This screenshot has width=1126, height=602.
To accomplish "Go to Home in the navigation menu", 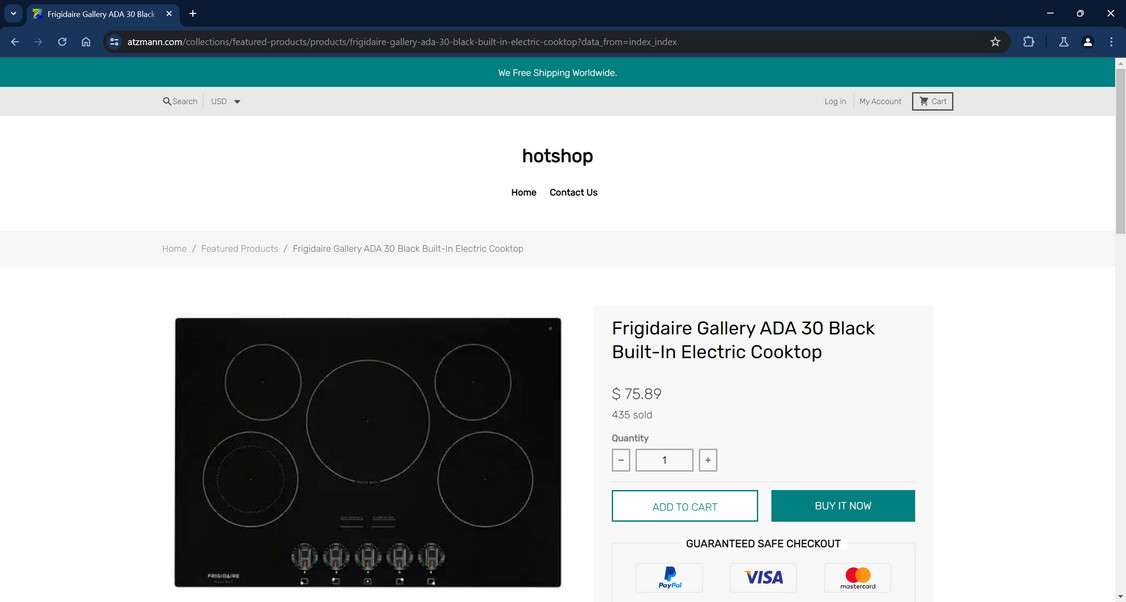I will [524, 193].
